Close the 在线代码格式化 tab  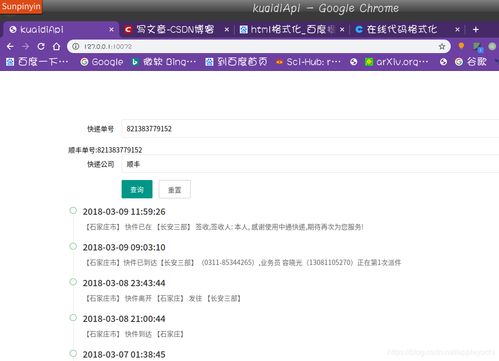click(457, 30)
